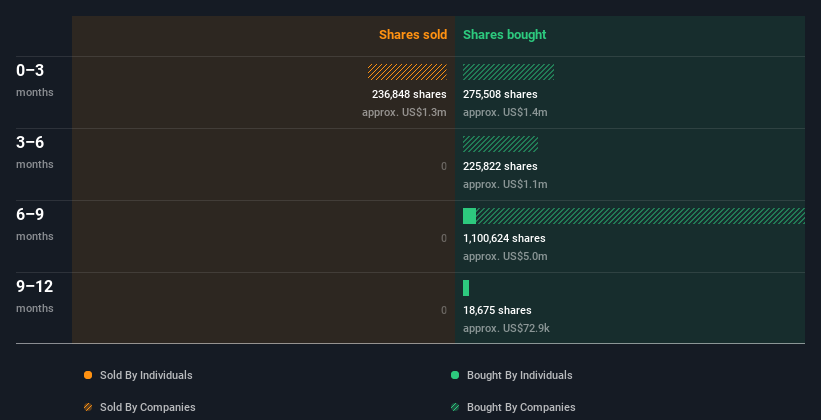The width and height of the screenshot is (821, 420).
Task: Click the approx. US$1.4m bought amount
Action: pyautogui.click(x=505, y=112)
